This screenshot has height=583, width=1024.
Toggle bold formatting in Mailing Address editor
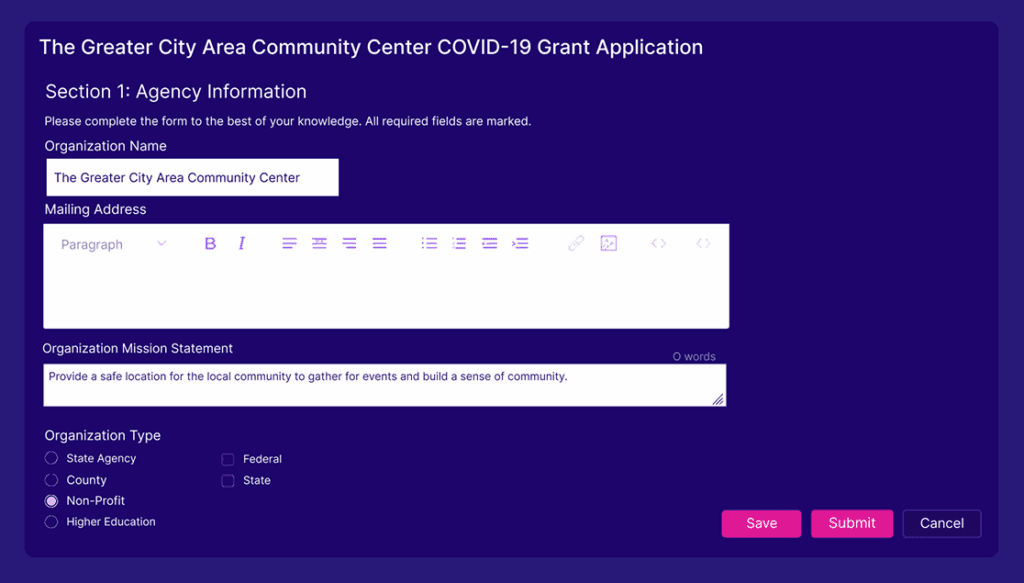pyautogui.click(x=210, y=244)
